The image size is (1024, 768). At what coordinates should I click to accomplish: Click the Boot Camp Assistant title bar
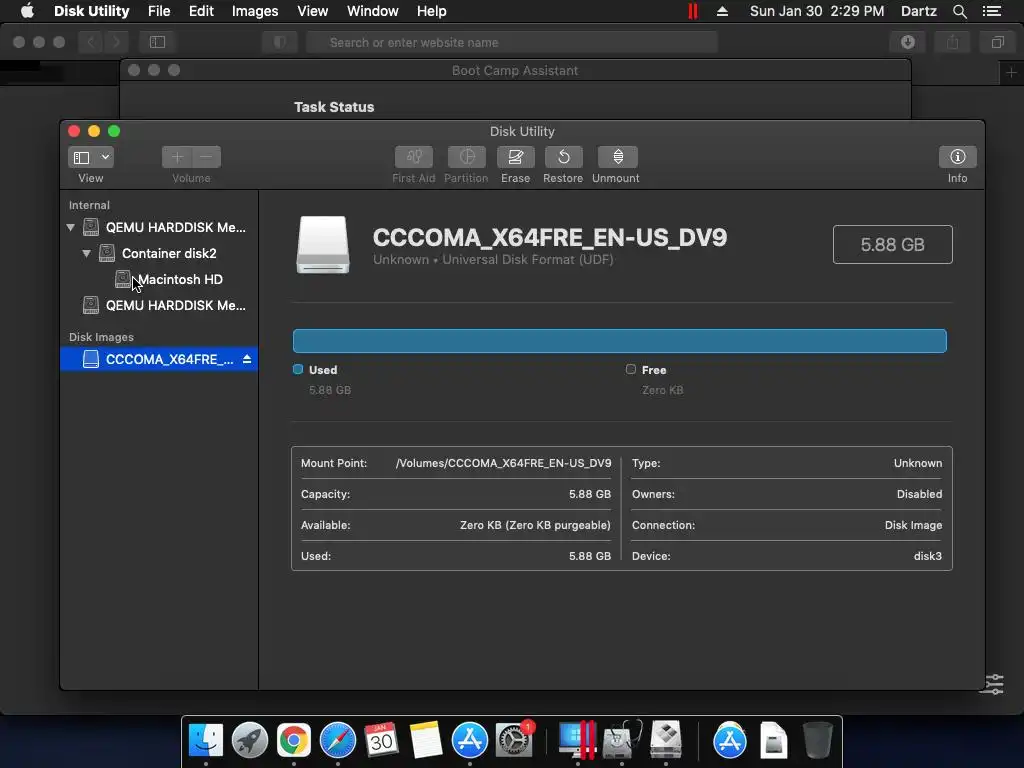515,71
